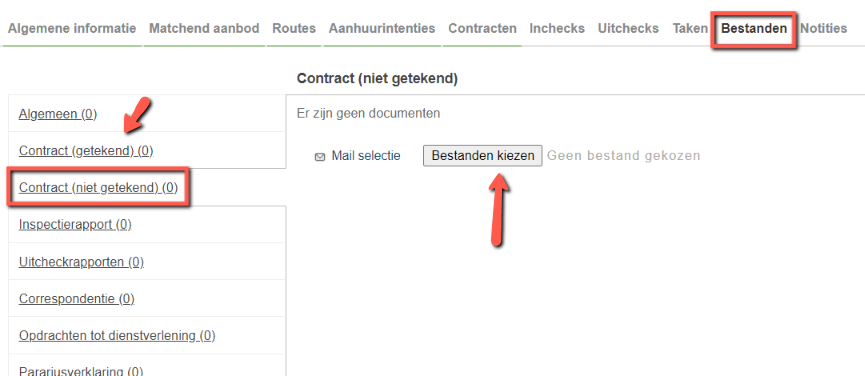Select Opdrachten tot dienstverlening category

(x=117, y=335)
